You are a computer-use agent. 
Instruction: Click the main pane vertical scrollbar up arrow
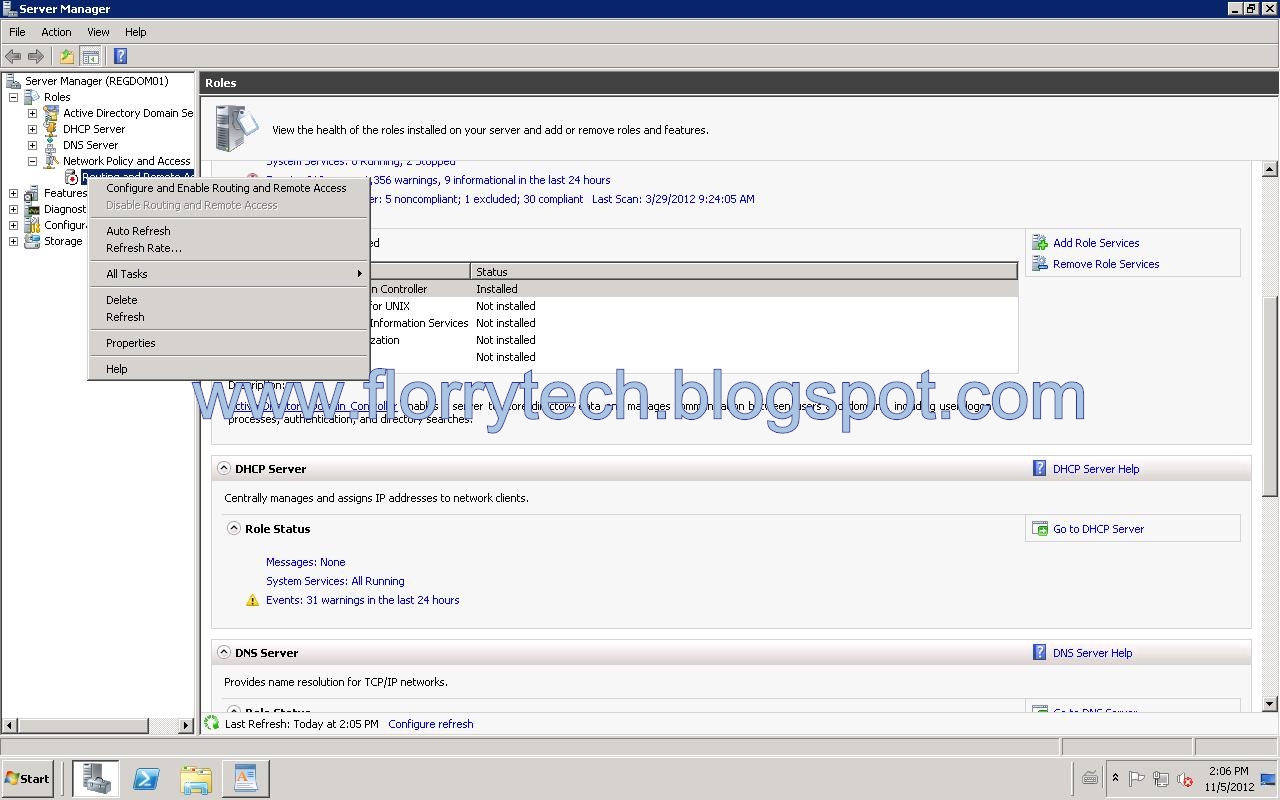tap(1271, 169)
